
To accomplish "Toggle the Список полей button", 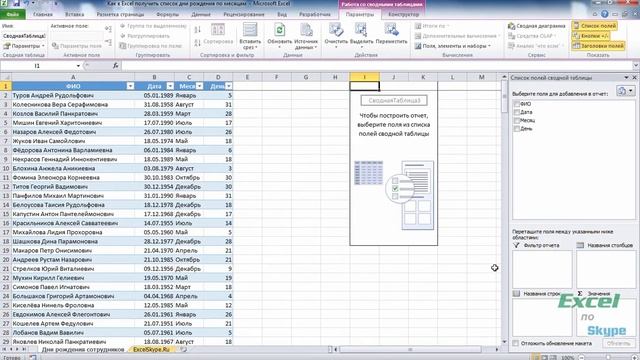I will (x=594, y=26).
